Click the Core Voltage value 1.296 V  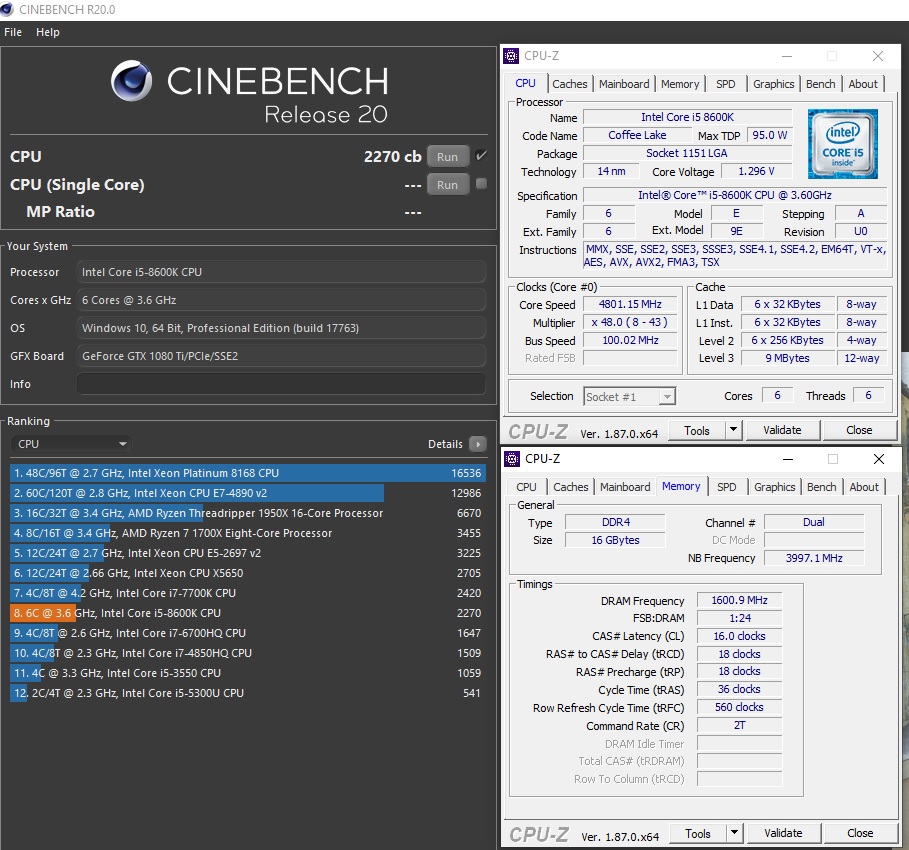(756, 171)
